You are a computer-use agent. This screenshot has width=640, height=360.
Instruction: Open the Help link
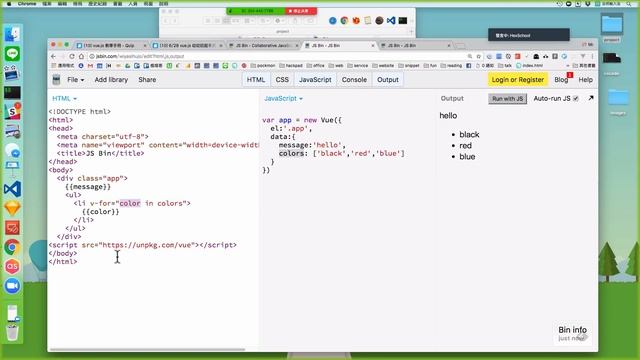pos(585,80)
